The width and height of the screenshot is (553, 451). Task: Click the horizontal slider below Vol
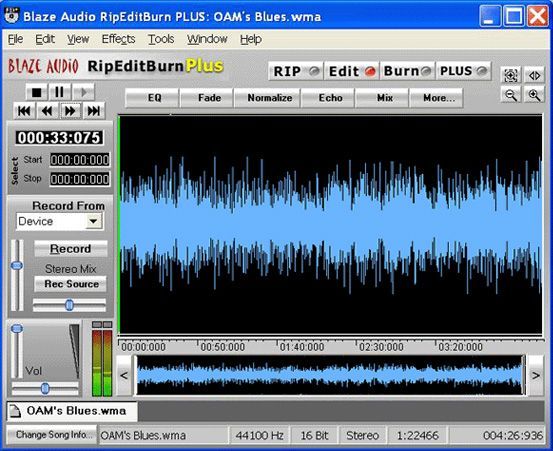coord(45,388)
